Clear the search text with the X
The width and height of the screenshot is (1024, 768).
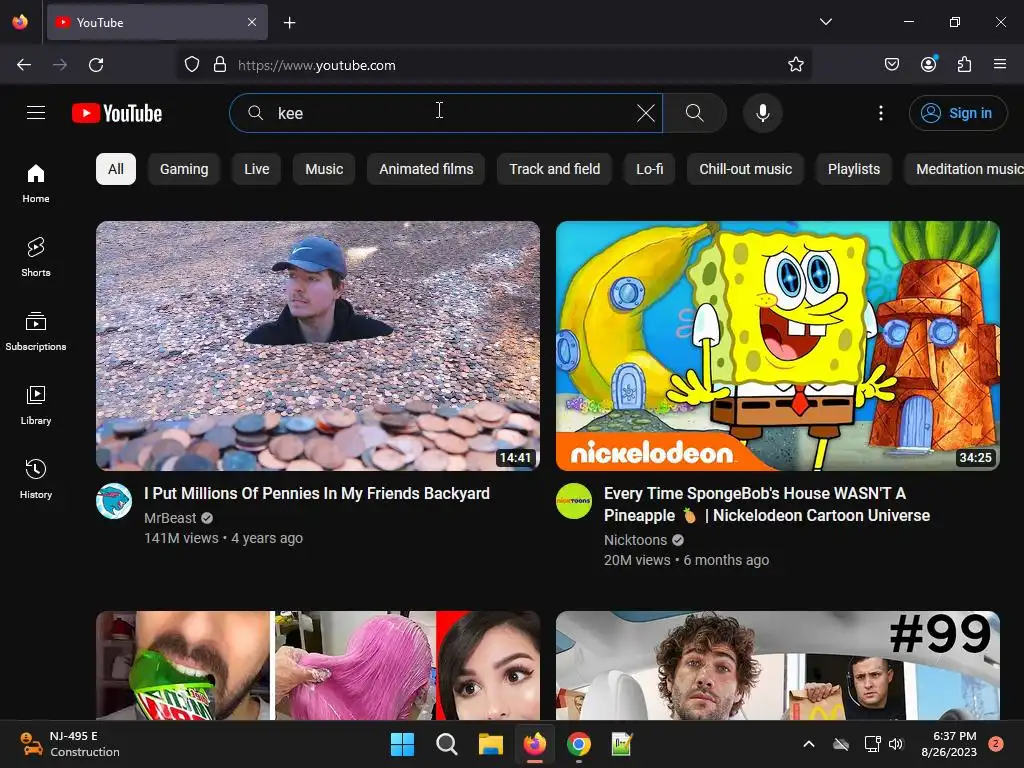click(x=645, y=113)
